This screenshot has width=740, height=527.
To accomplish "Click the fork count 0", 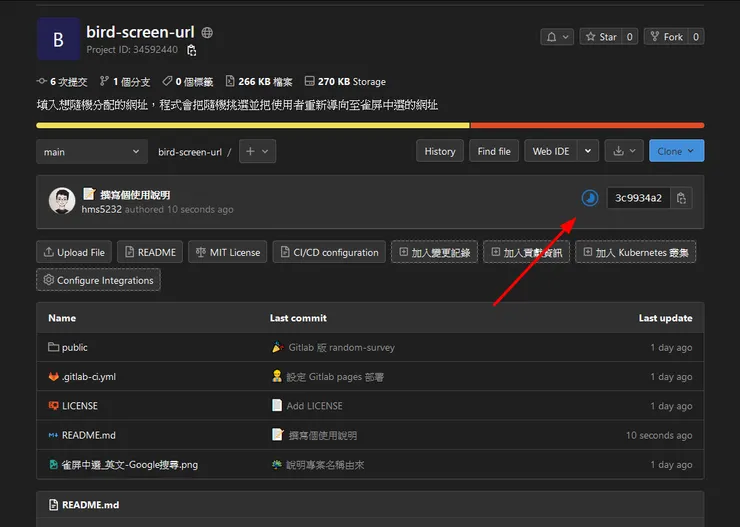I will pos(696,37).
